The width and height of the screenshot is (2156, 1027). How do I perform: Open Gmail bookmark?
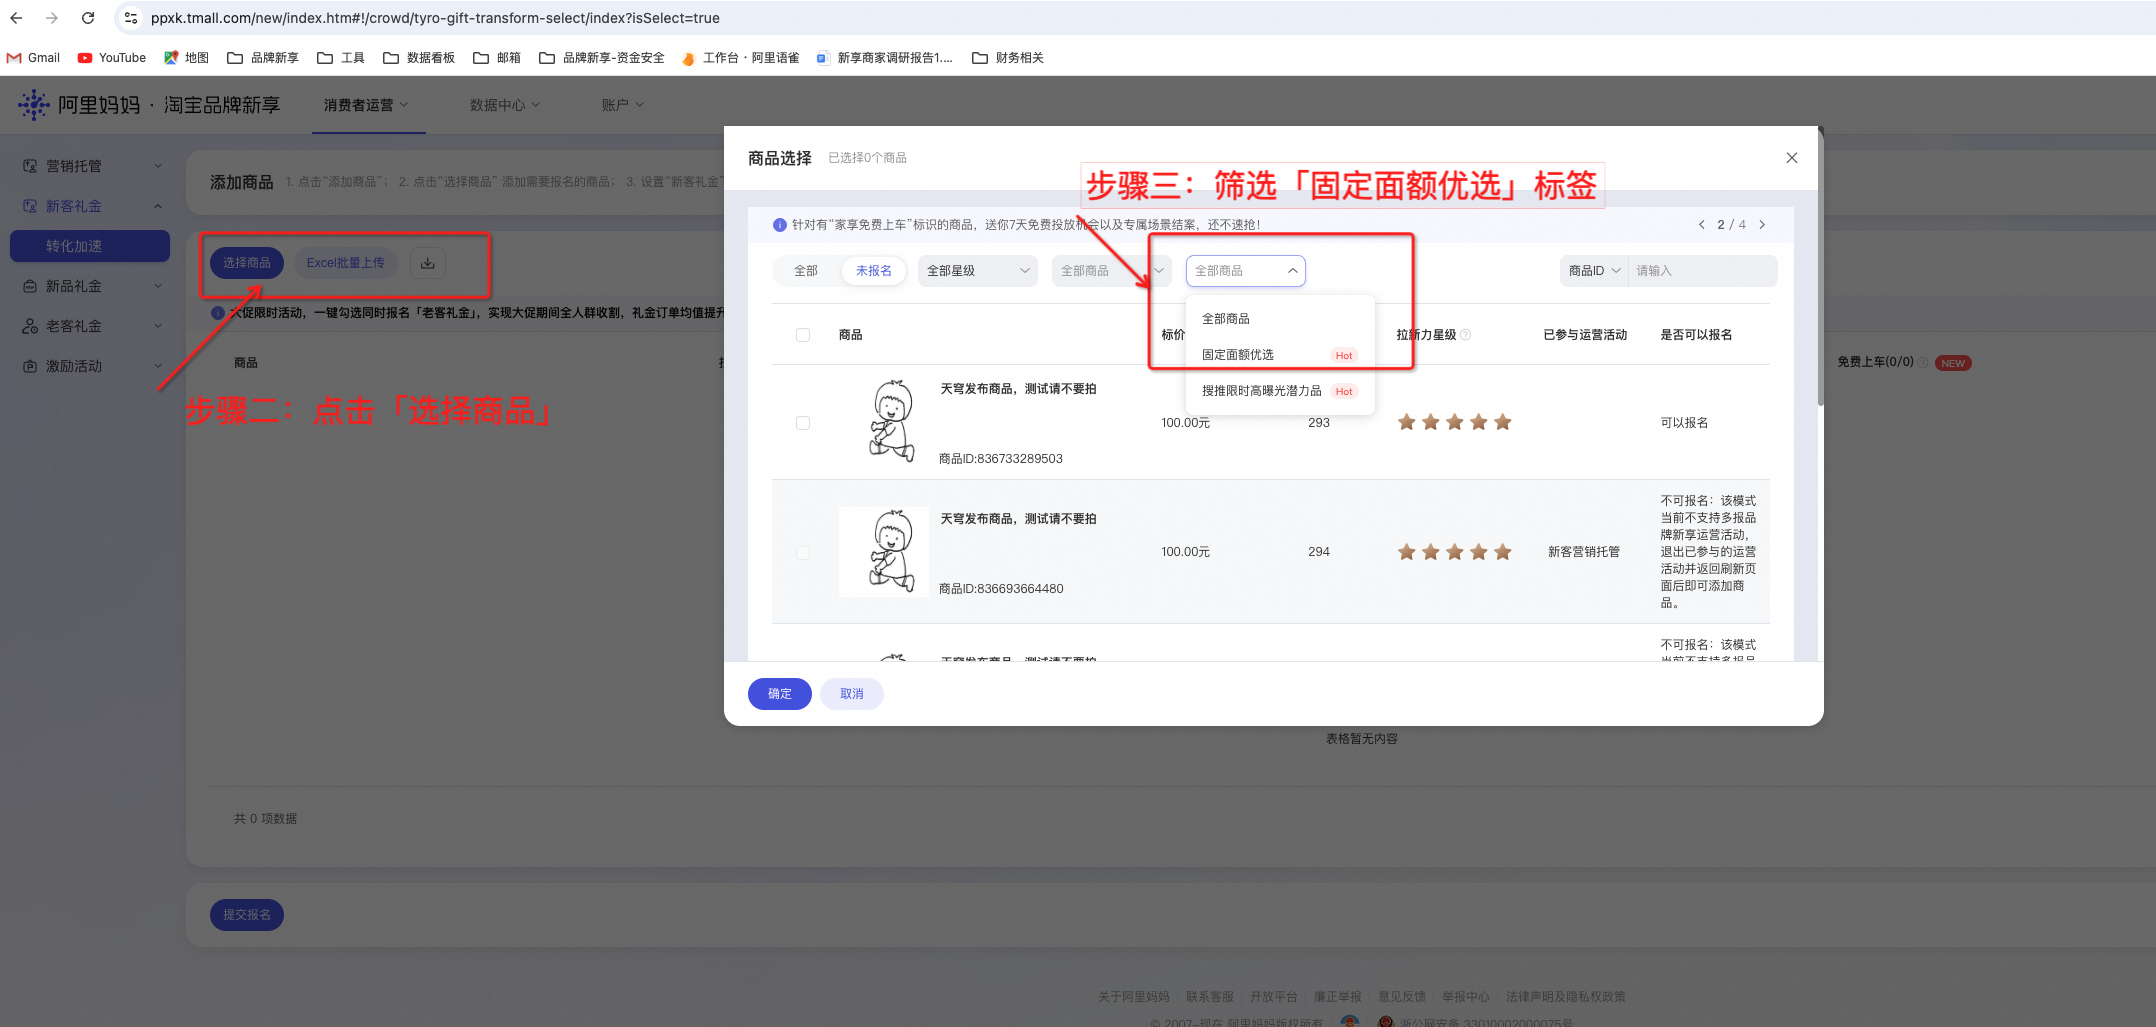[34, 58]
